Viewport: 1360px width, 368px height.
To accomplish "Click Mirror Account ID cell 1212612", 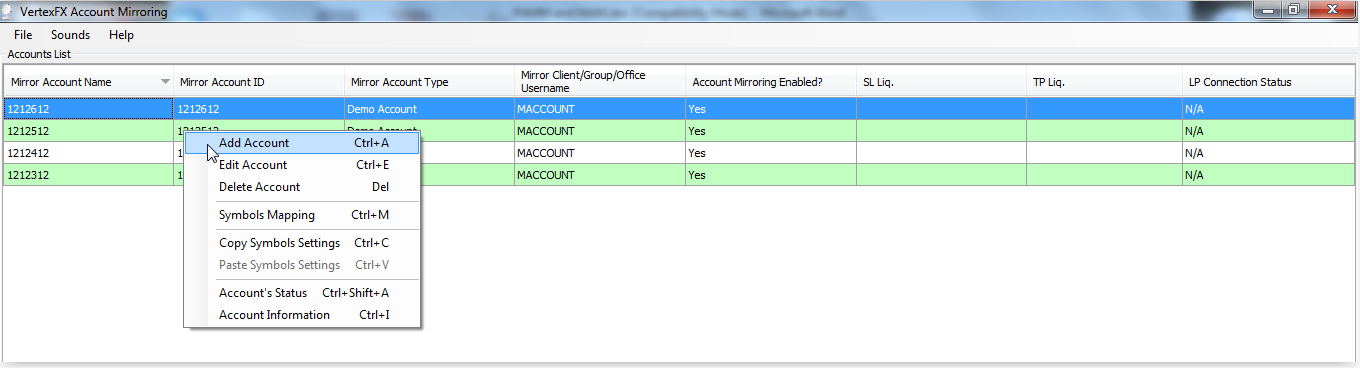I will (x=259, y=109).
